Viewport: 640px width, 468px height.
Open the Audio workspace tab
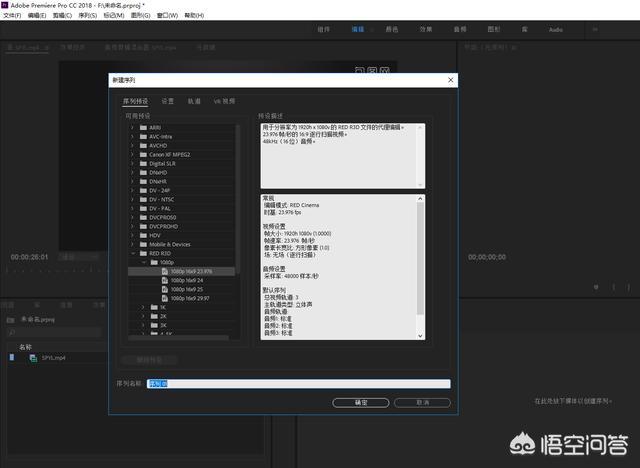click(556, 30)
